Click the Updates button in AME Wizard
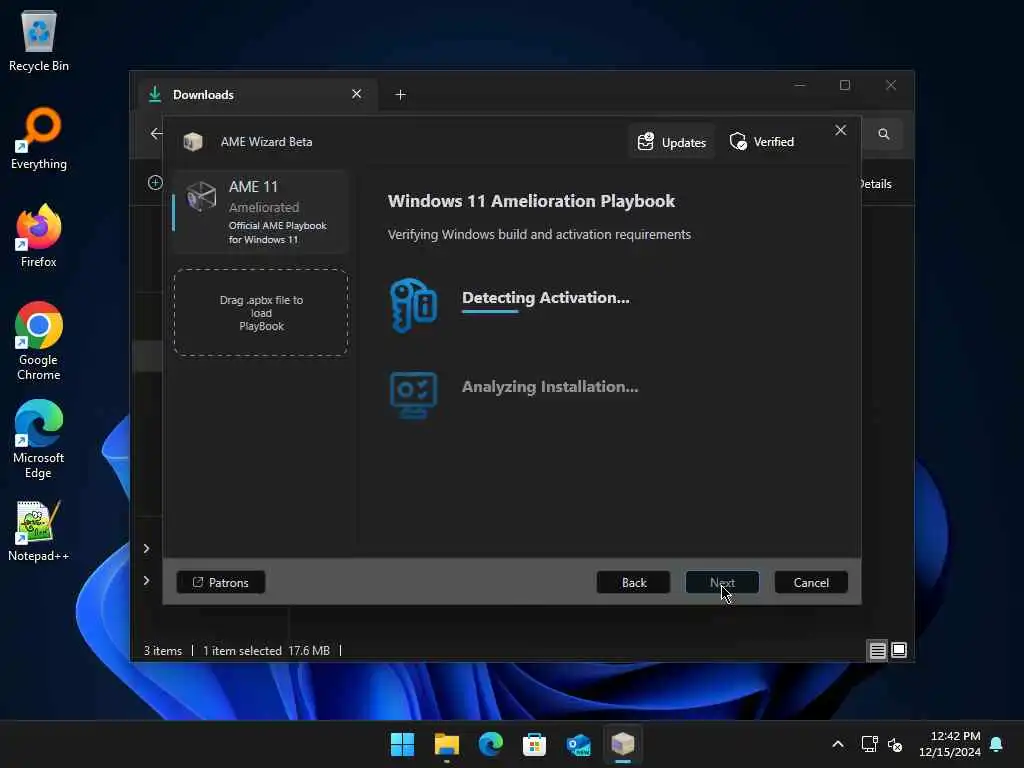This screenshot has width=1024, height=768. point(672,142)
